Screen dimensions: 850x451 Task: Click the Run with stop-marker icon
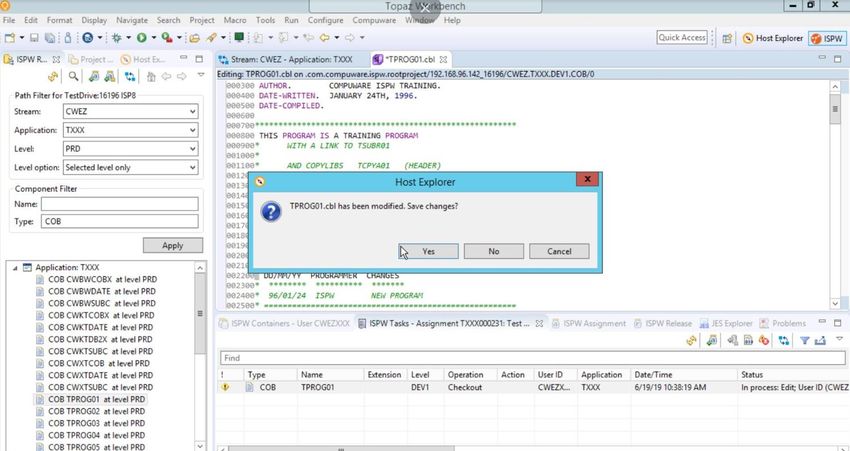pos(167,38)
